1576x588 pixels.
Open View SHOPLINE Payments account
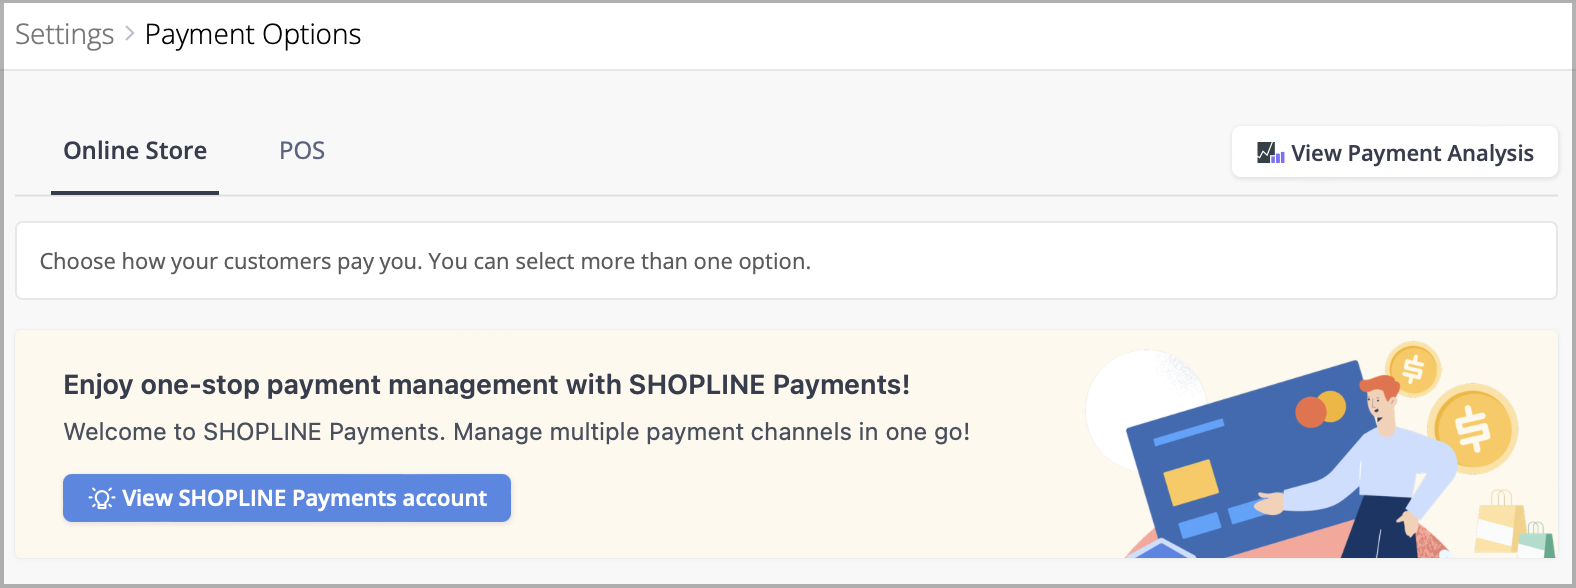287,498
